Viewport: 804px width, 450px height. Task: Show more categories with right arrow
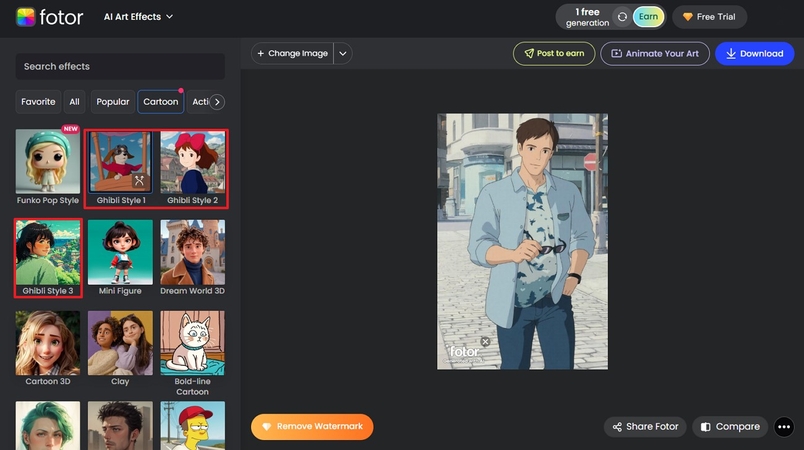point(217,102)
